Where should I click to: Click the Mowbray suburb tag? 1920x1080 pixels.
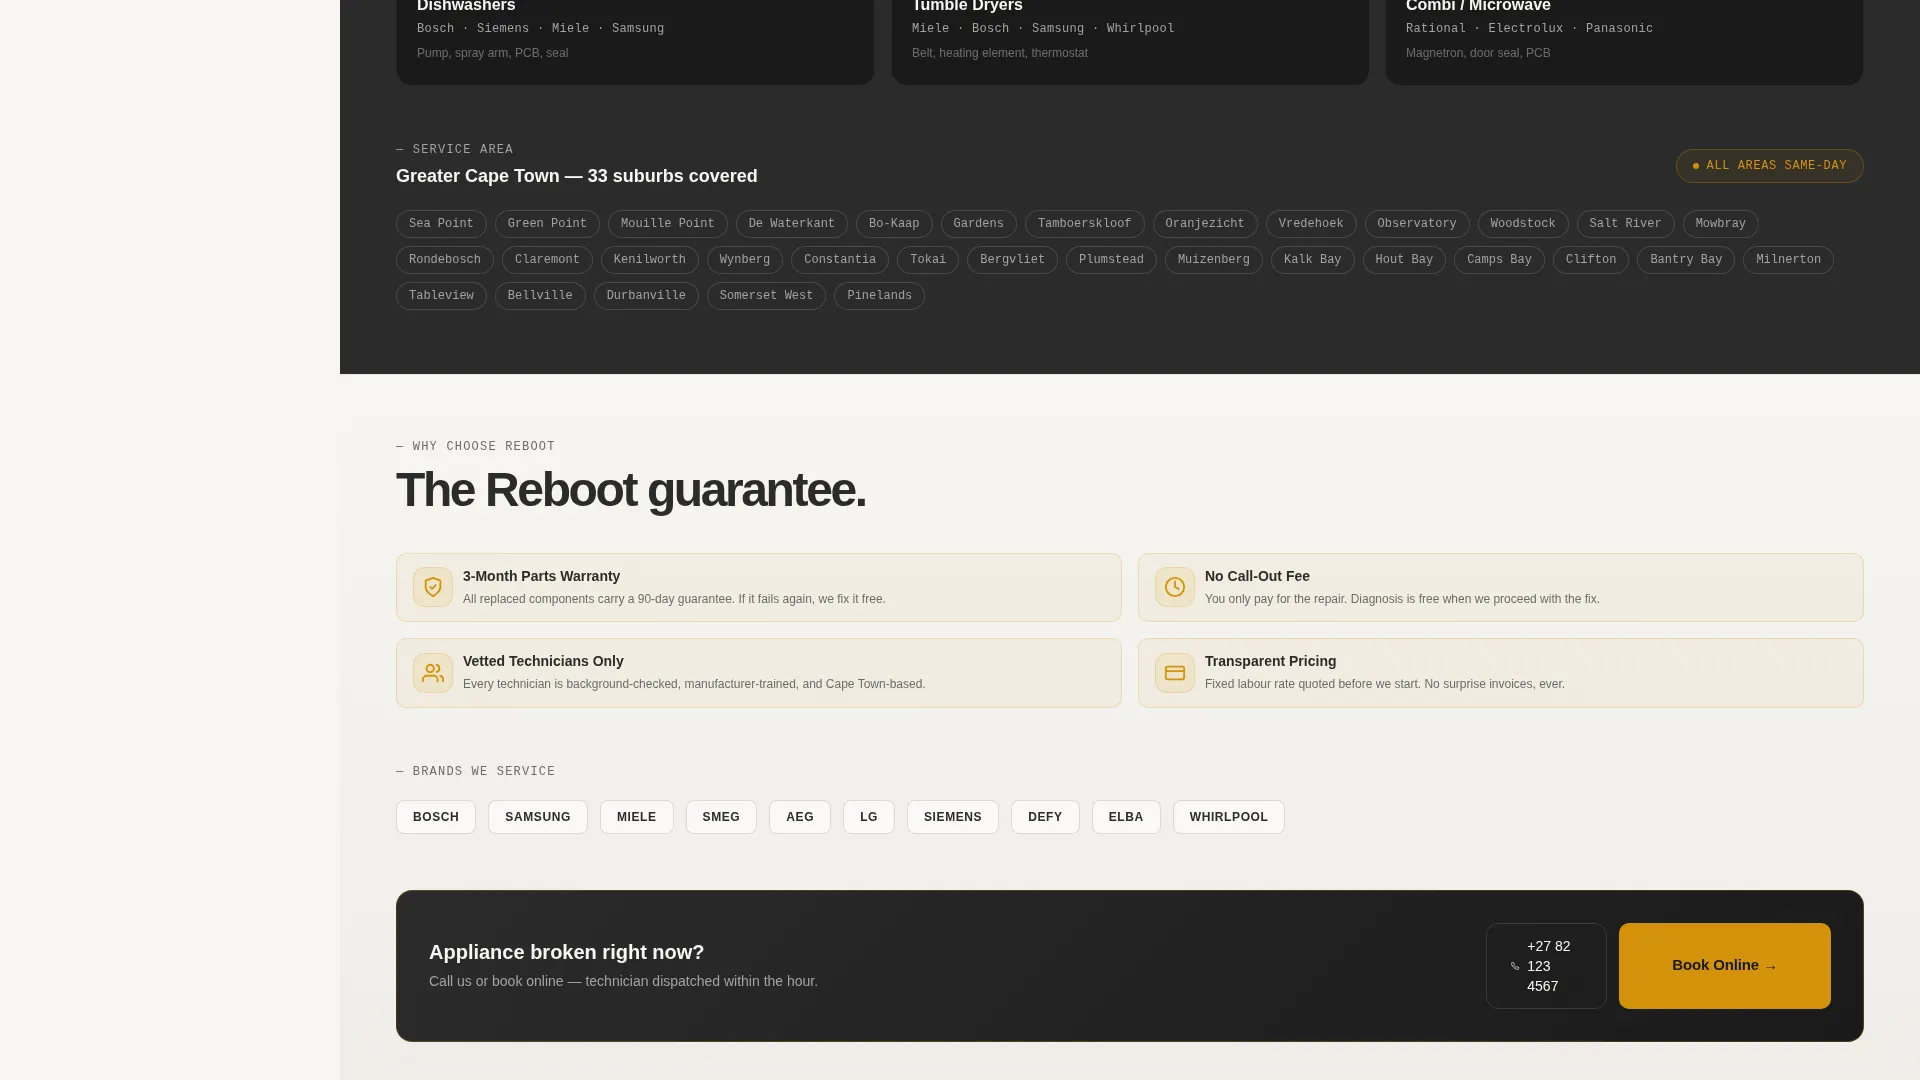[1720, 224]
